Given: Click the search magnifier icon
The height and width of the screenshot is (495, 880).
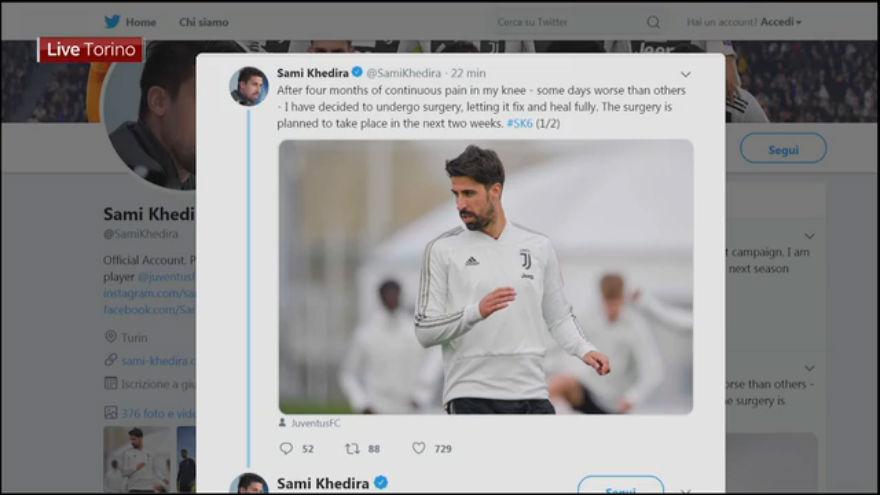Looking at the screenshot, I should click(x=653, y=22).
